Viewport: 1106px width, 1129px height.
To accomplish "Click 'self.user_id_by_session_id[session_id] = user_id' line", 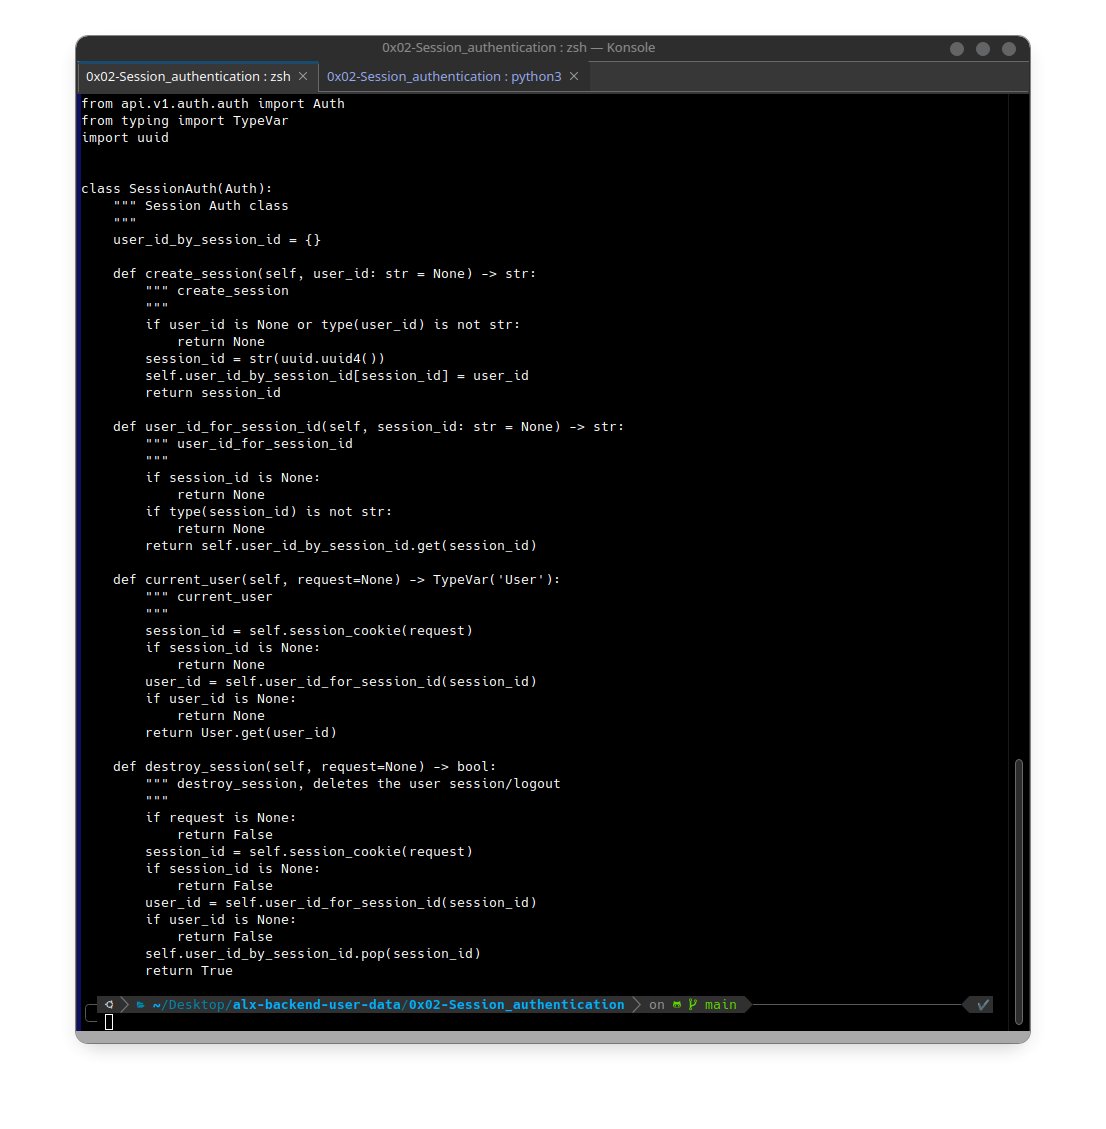I will [337, 376].
